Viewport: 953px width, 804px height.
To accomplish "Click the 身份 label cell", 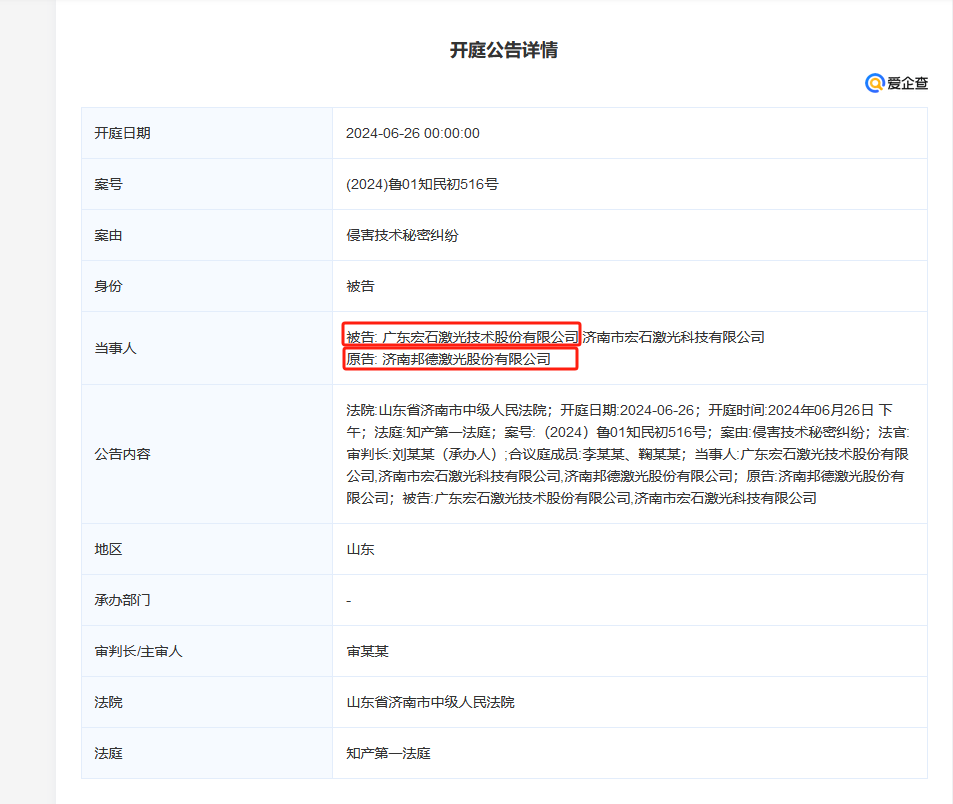I will (207, 286).
